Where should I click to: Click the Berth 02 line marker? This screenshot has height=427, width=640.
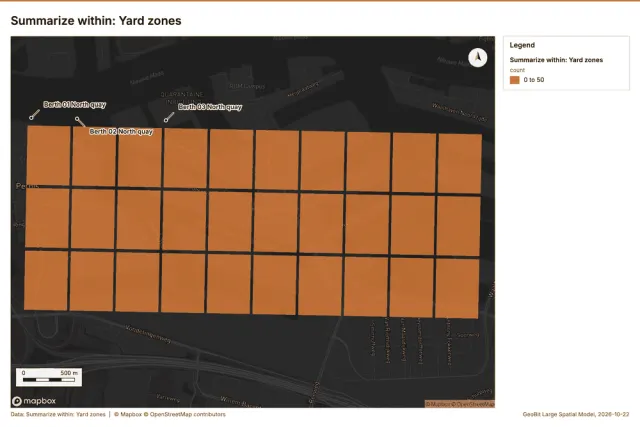point(80,122)
